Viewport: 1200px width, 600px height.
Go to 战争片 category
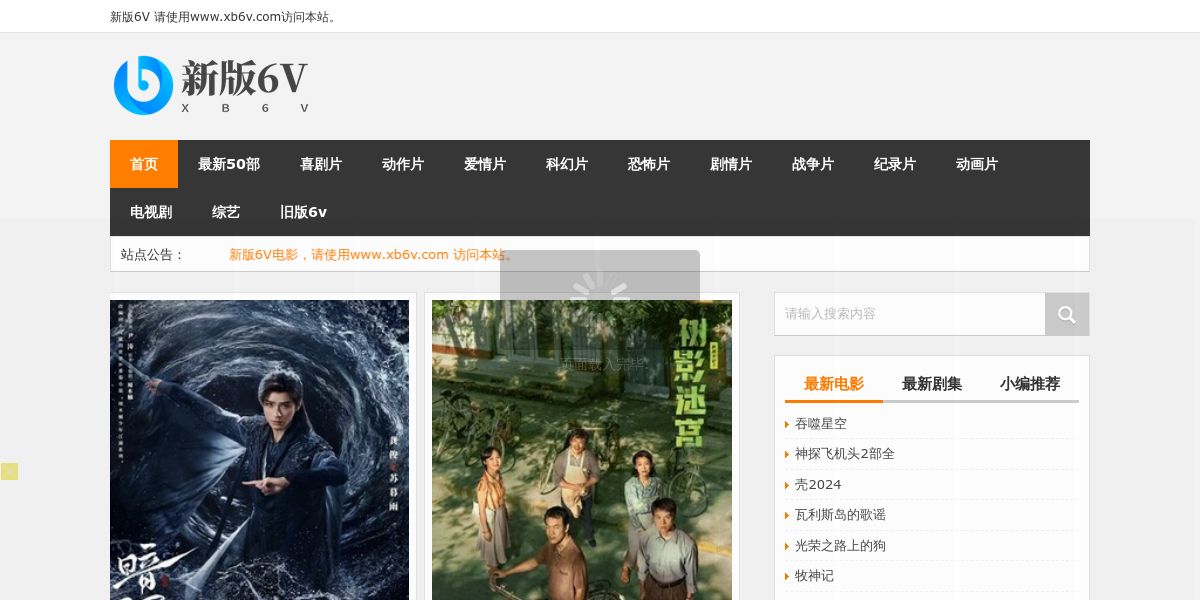pos(813,164)
